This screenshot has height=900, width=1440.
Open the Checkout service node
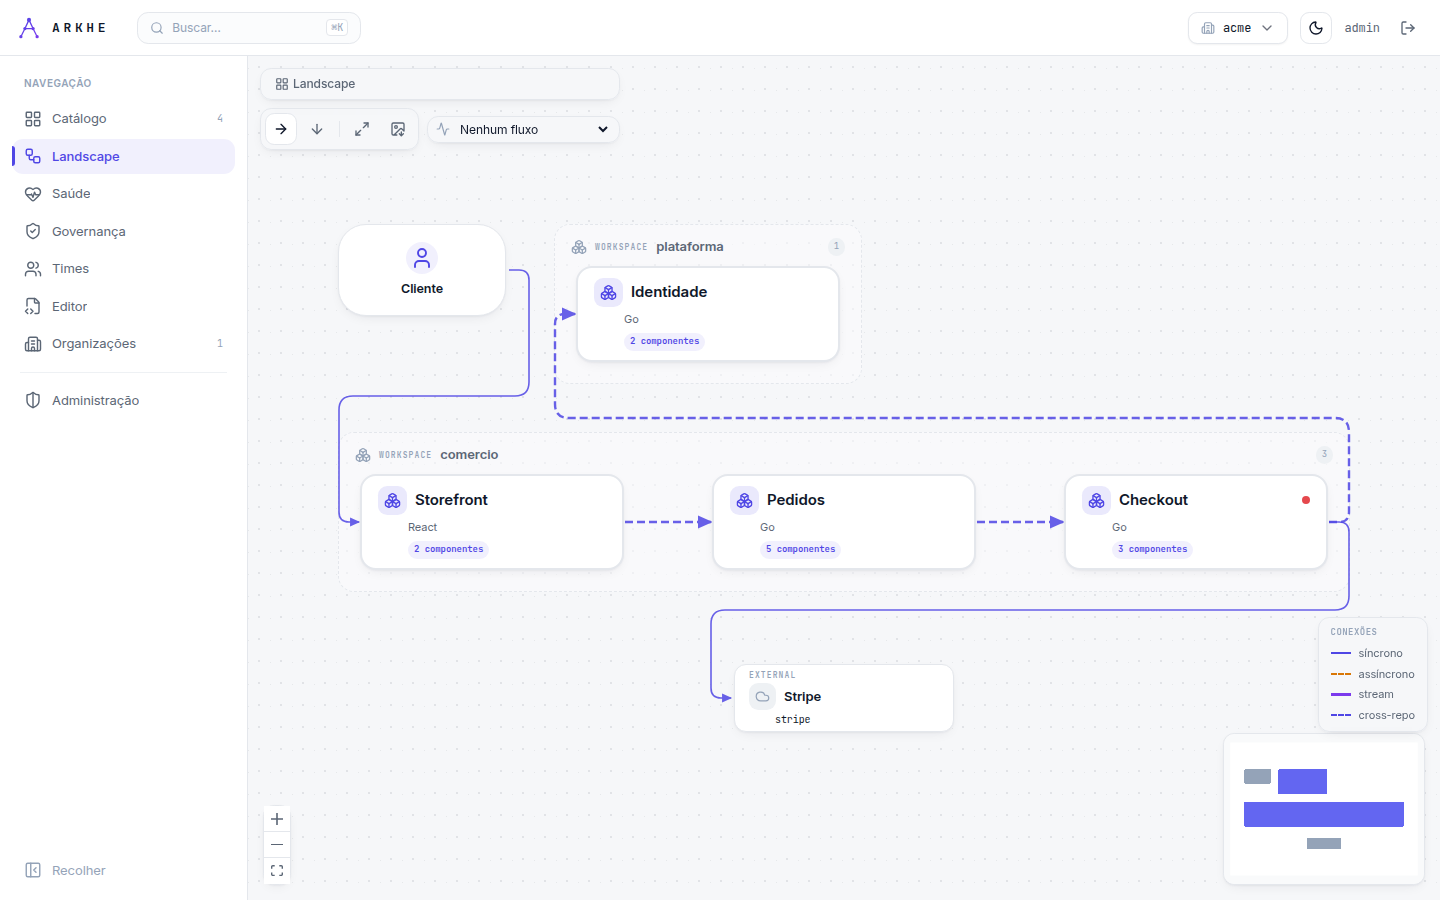coord(1196,522)
